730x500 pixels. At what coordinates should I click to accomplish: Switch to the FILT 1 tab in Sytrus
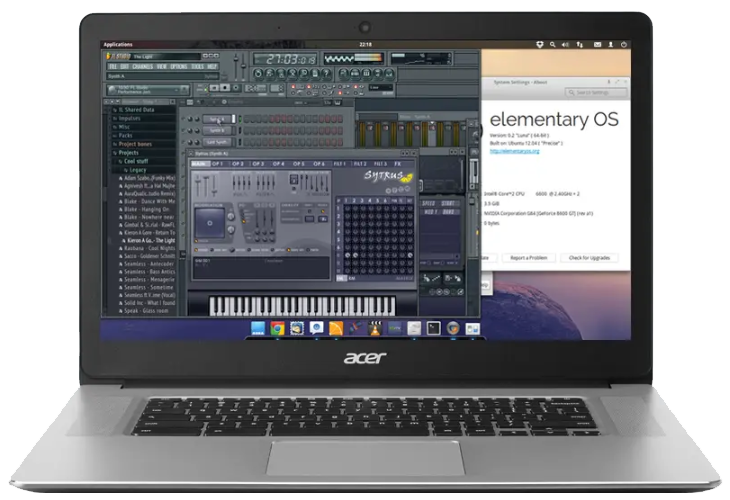coord(340,164)
